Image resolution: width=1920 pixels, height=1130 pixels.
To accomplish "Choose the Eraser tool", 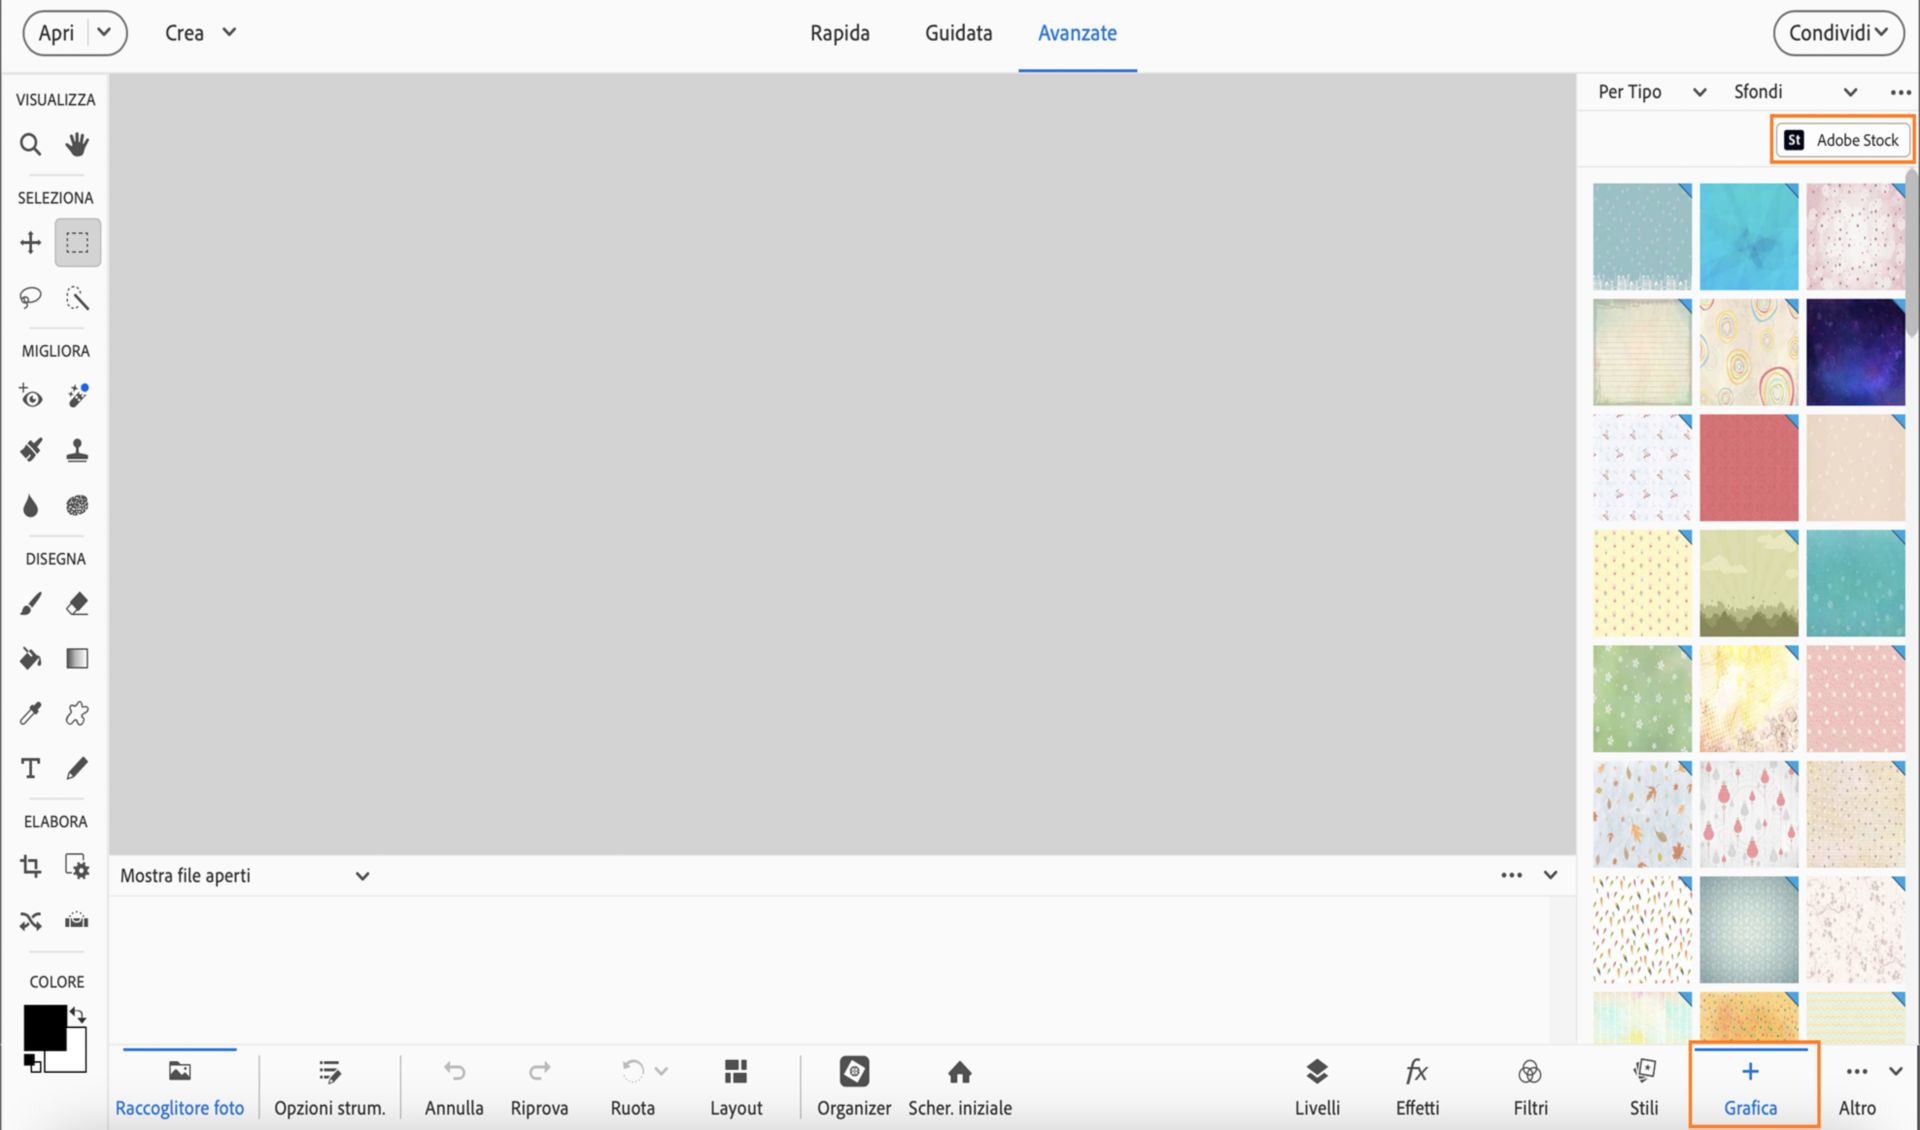I will point(77,604).
